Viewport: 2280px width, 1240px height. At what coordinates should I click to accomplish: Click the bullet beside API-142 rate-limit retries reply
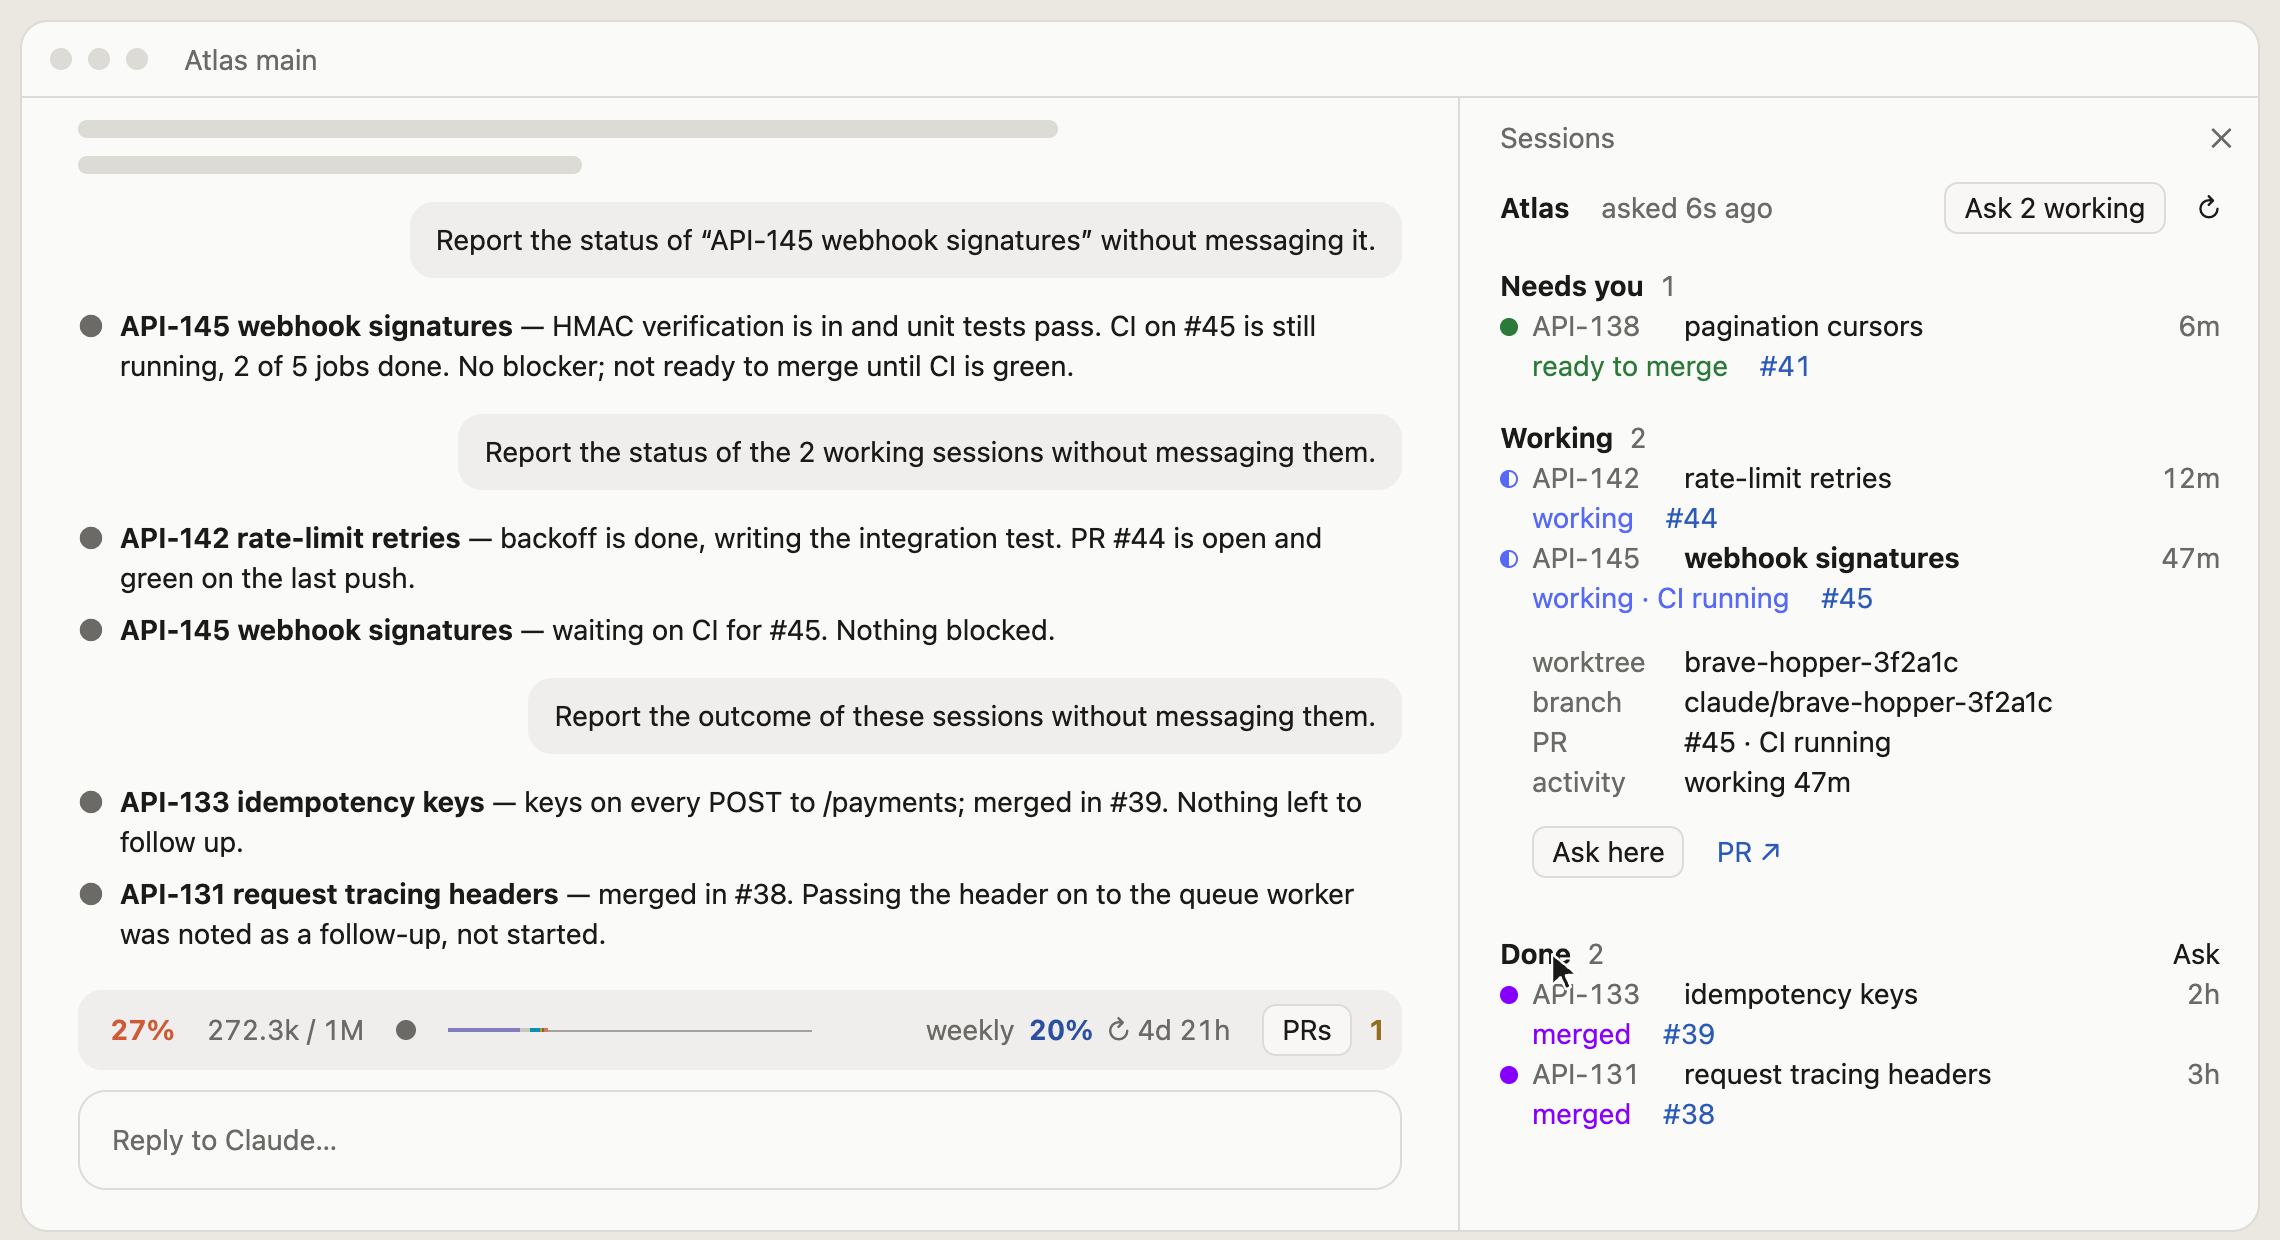(x=91, y=538)
